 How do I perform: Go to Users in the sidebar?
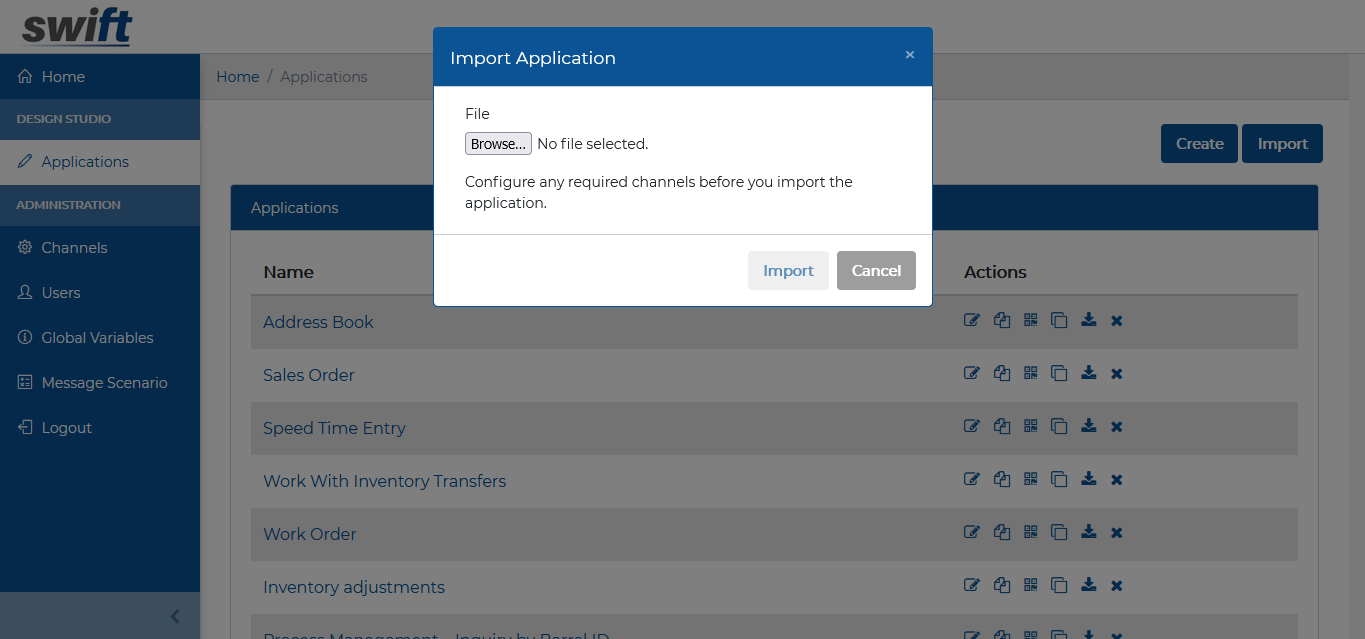click(x=60, y=293)
